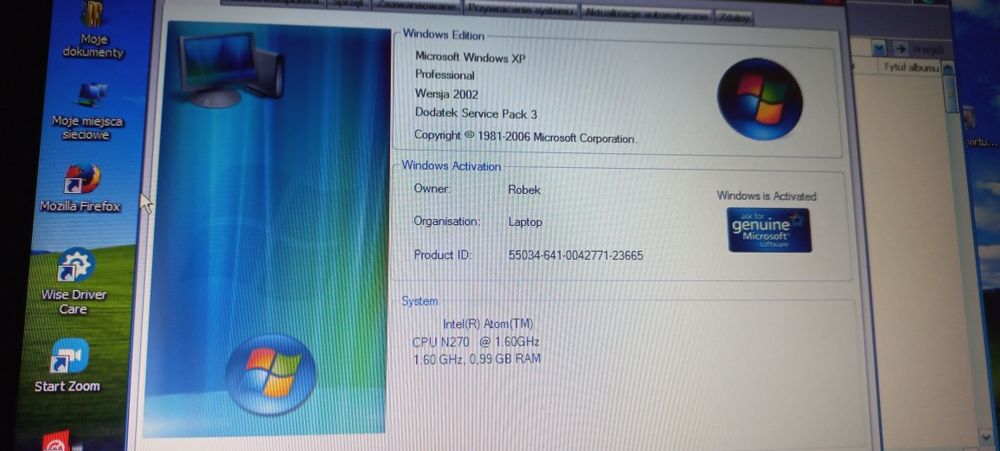Click the Windows orb on the blue banner

click(270, 374)
